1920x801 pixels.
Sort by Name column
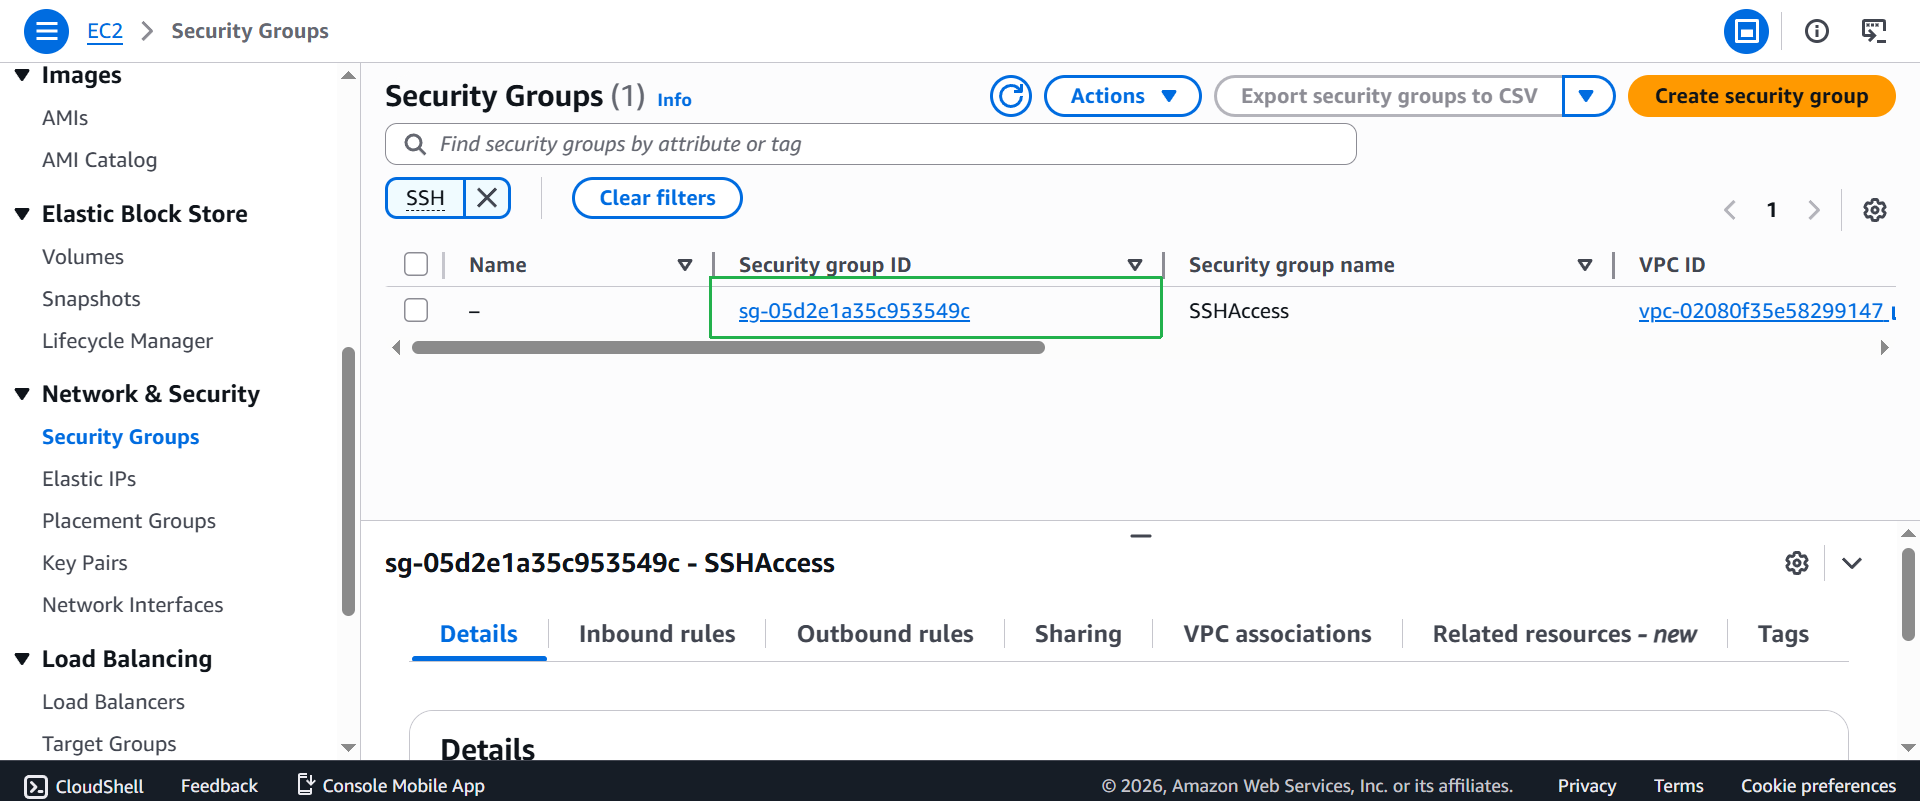click(x=685, y=265)
